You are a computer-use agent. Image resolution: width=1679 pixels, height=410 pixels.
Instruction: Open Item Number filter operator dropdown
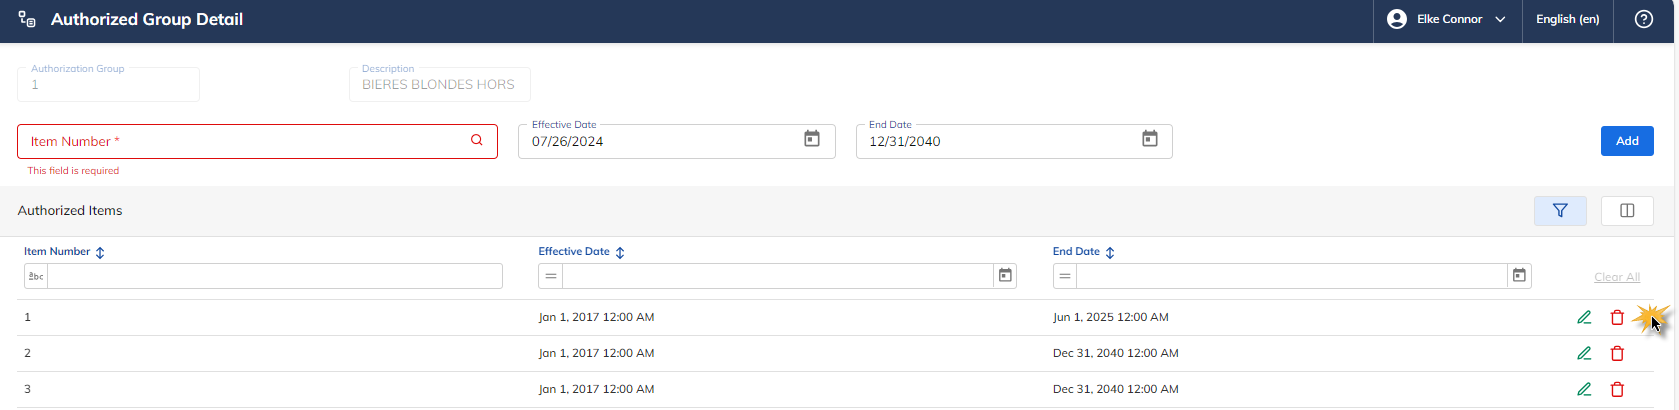tap(36, 276)
